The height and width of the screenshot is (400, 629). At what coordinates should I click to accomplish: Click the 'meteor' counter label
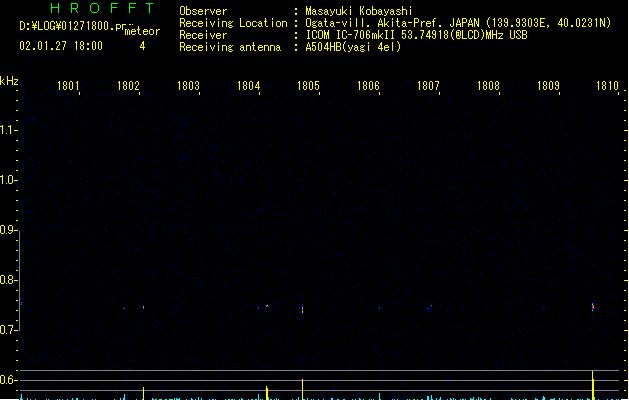(x=142, y=31)
